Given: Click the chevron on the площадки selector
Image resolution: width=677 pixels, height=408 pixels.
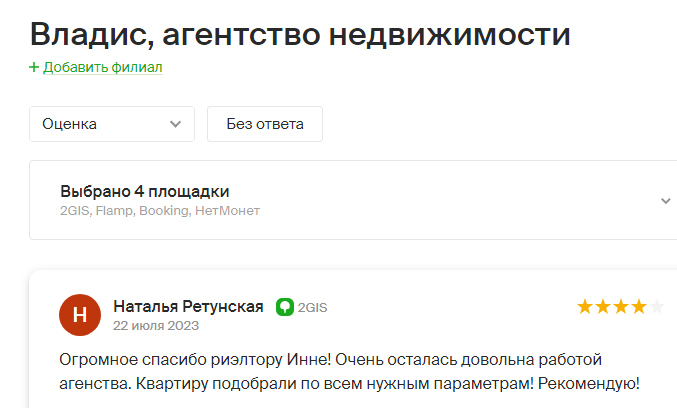Looking at the screenshot, I should point(666,201).
